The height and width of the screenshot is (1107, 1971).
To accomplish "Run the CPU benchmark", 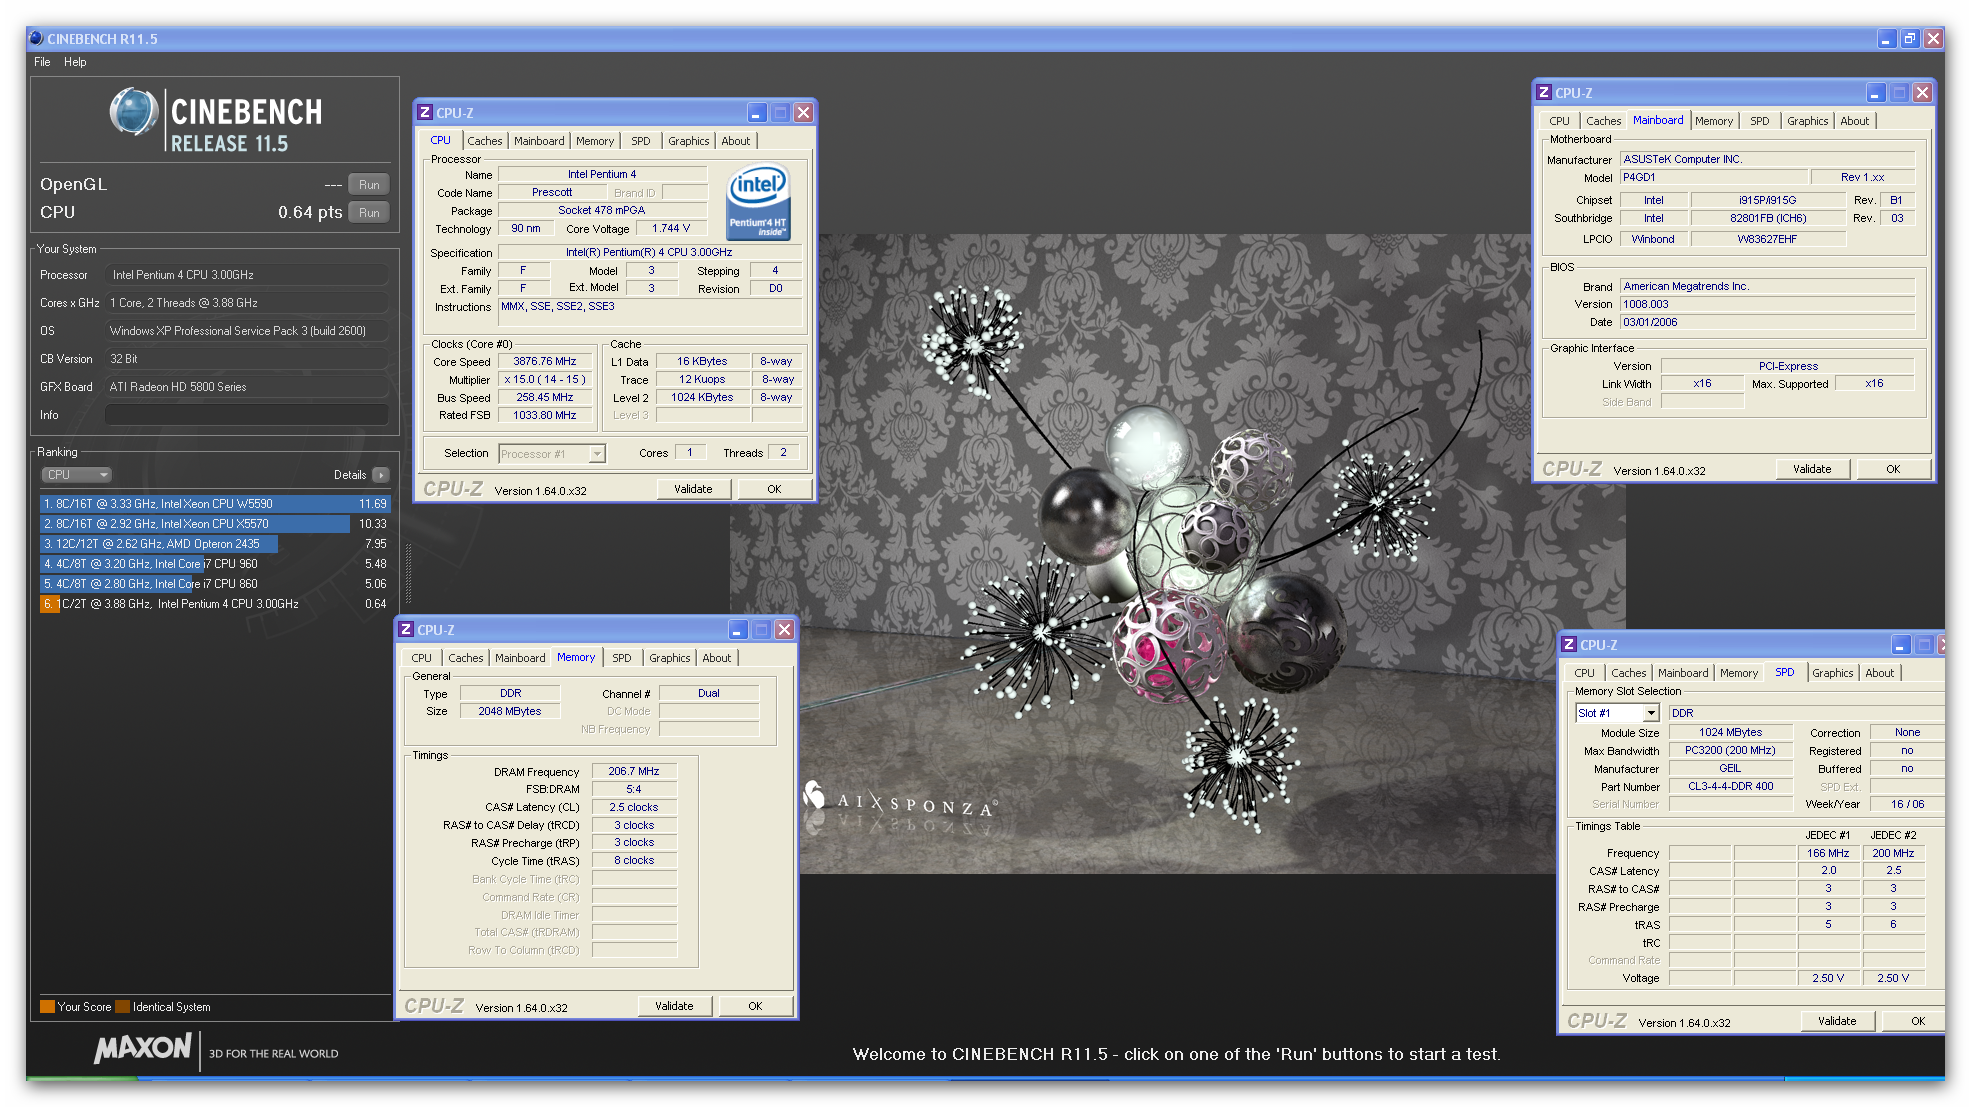I will (x=369, y=213).
